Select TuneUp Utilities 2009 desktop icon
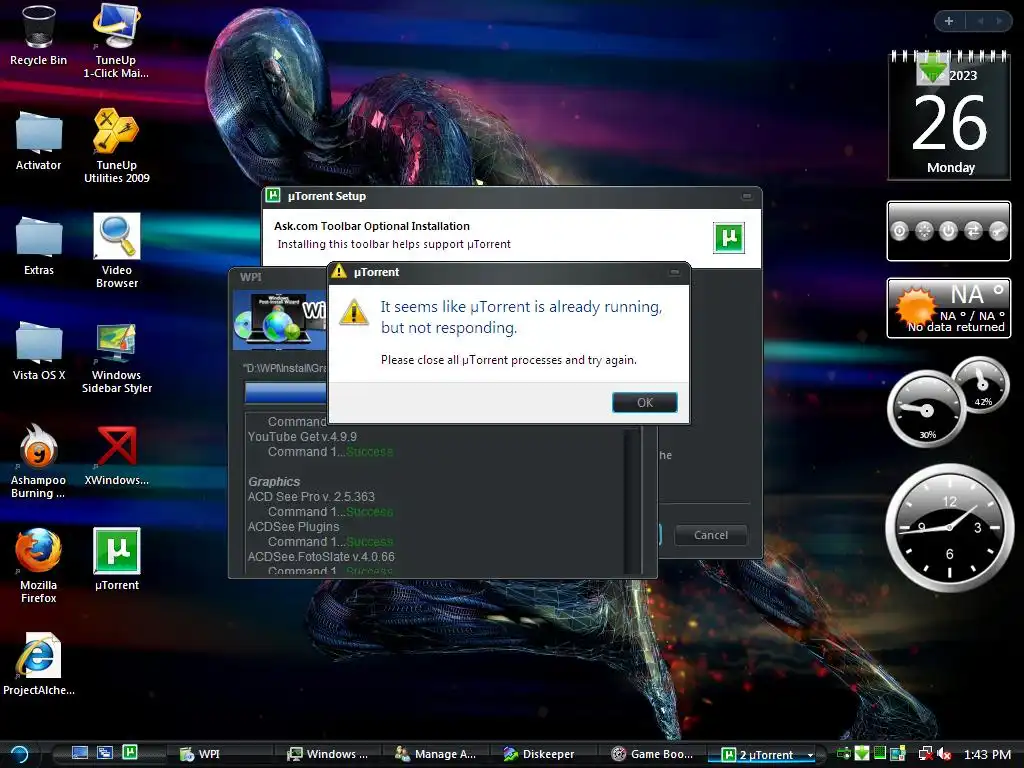 pyautogui.click(x=116, y=146)
